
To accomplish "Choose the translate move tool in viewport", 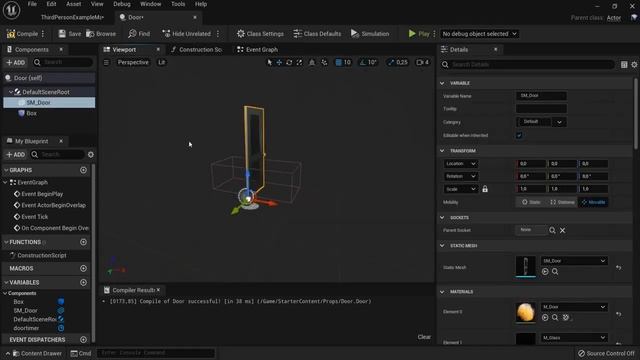I will tap(279, 62).
